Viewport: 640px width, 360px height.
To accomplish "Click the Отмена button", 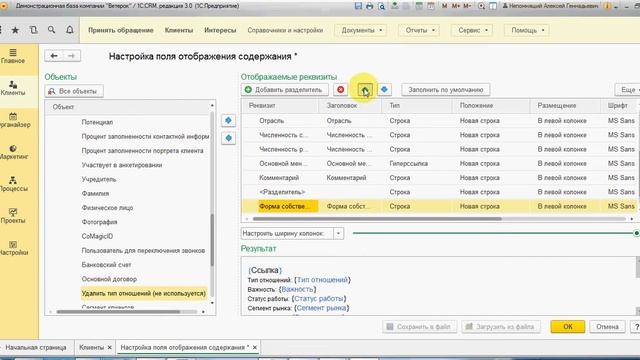I will (607, 327).
